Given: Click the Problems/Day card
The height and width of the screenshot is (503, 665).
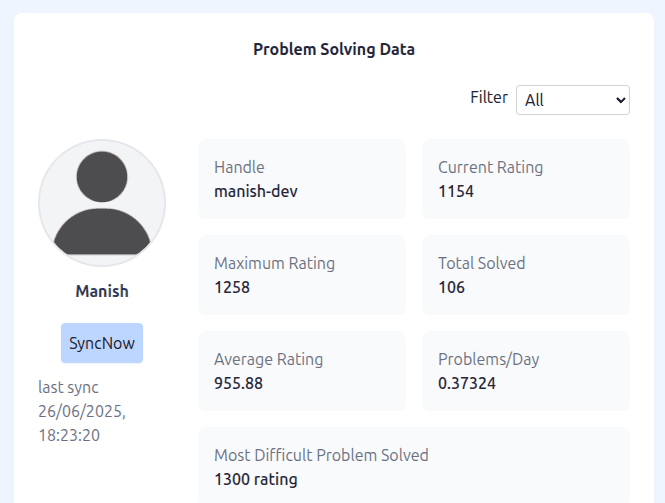Looking at the screenshot, I should coord(525,371).
